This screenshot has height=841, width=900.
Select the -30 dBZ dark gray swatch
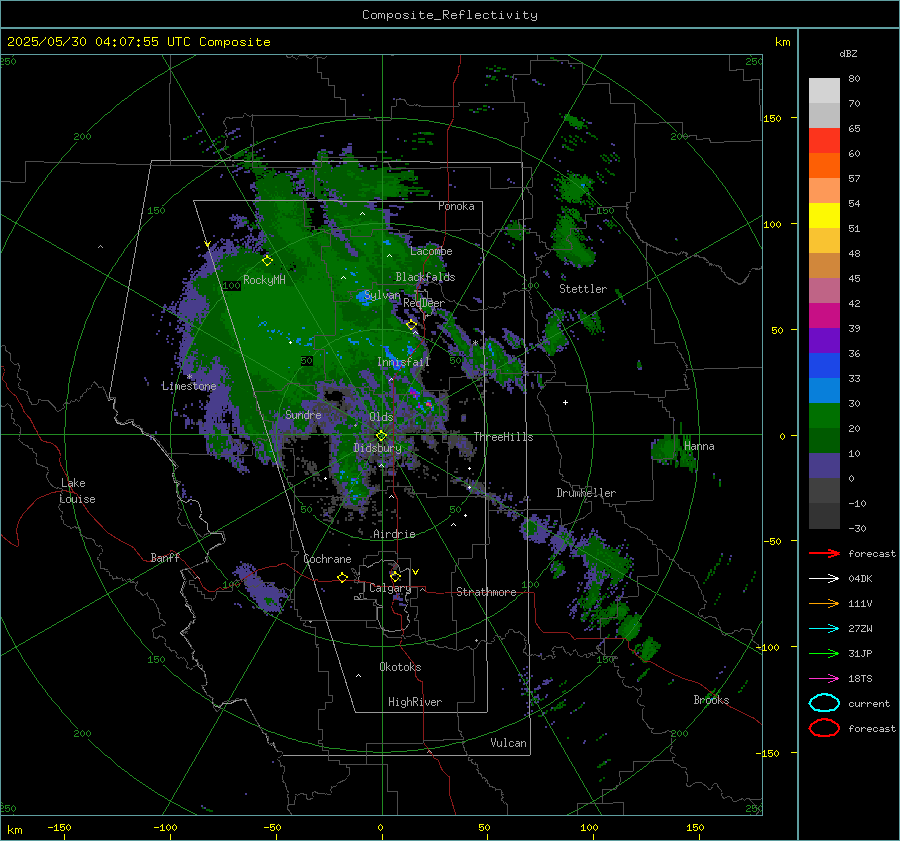[824, 516]
